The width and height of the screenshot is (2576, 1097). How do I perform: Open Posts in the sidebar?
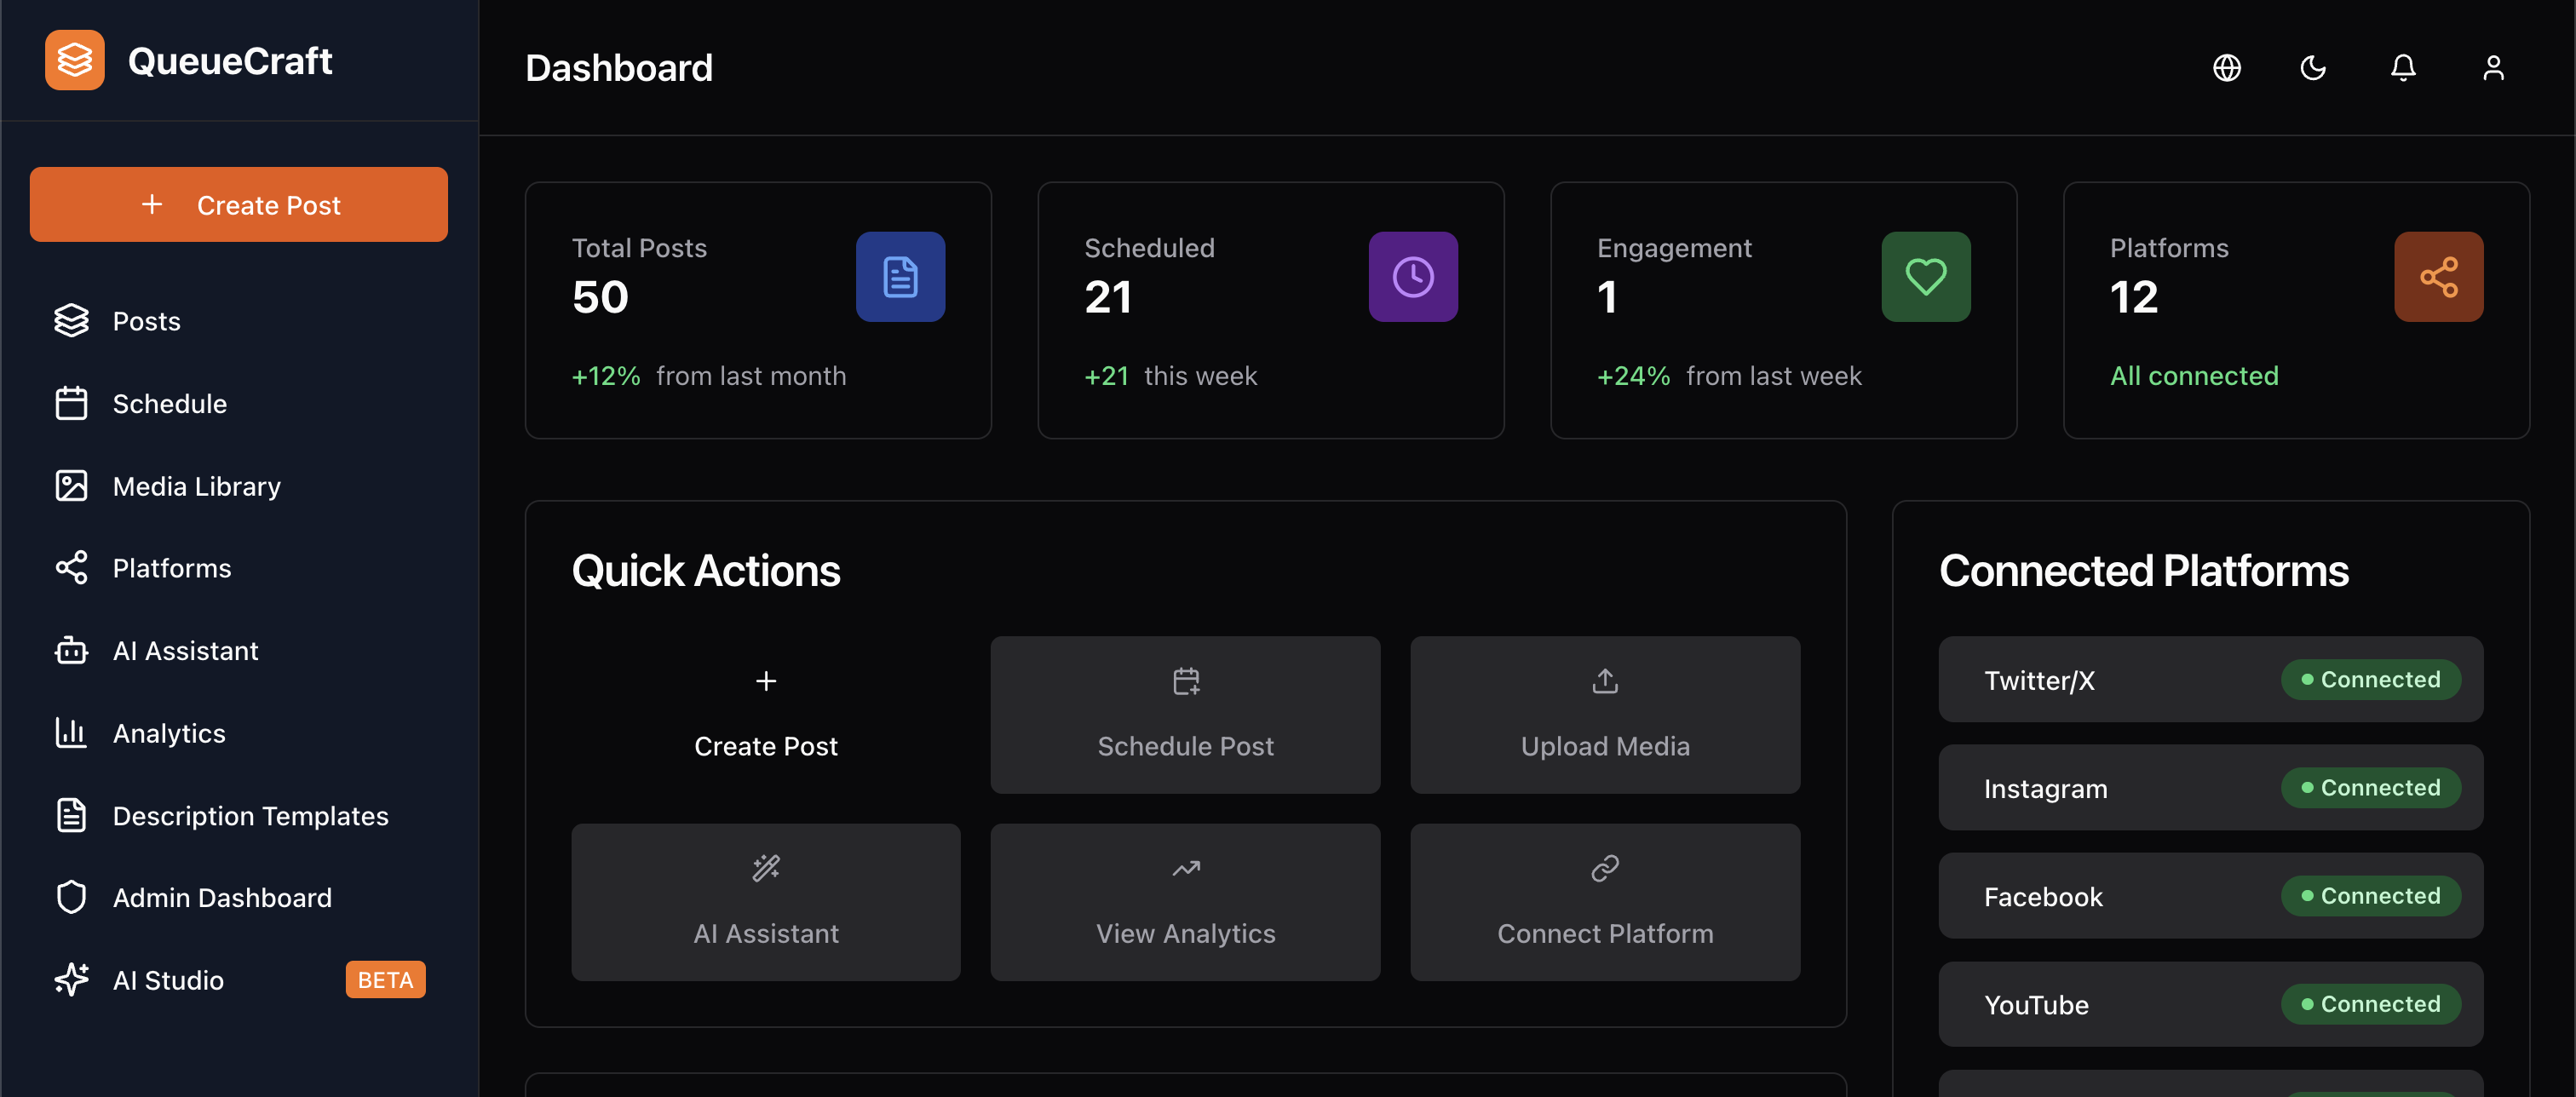[239, 321]
